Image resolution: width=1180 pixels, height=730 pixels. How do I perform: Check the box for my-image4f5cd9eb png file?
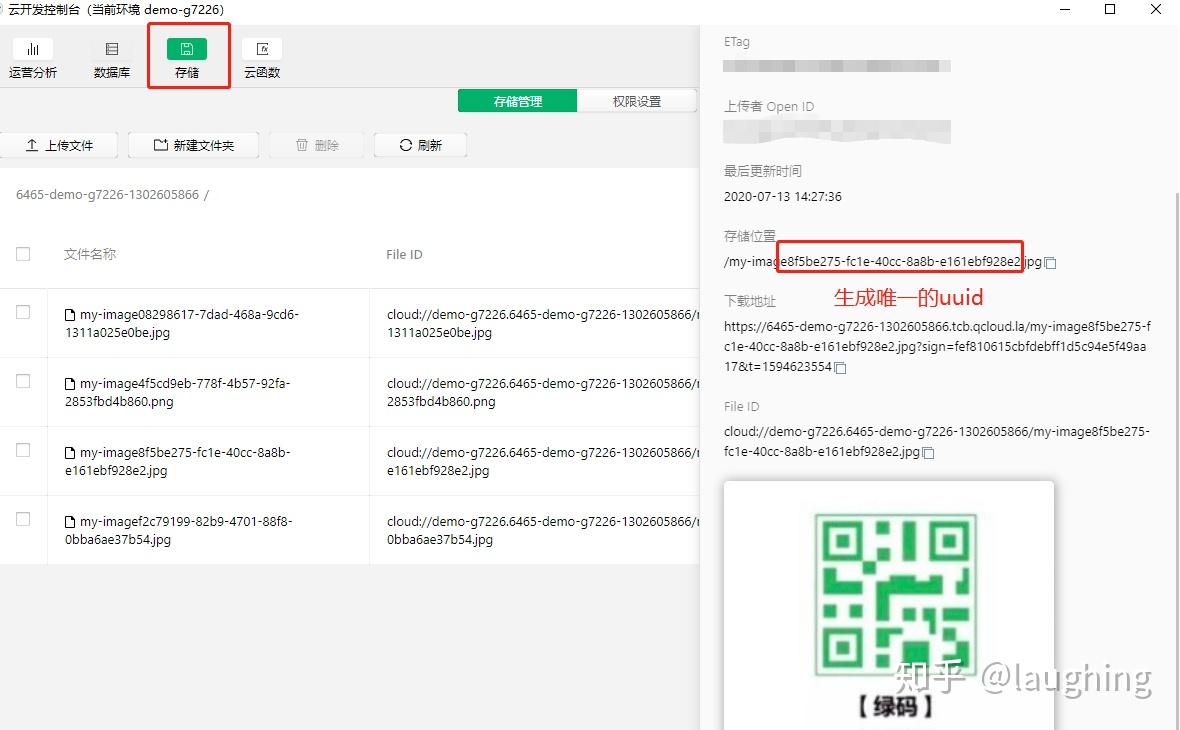(x=23, y=382)
